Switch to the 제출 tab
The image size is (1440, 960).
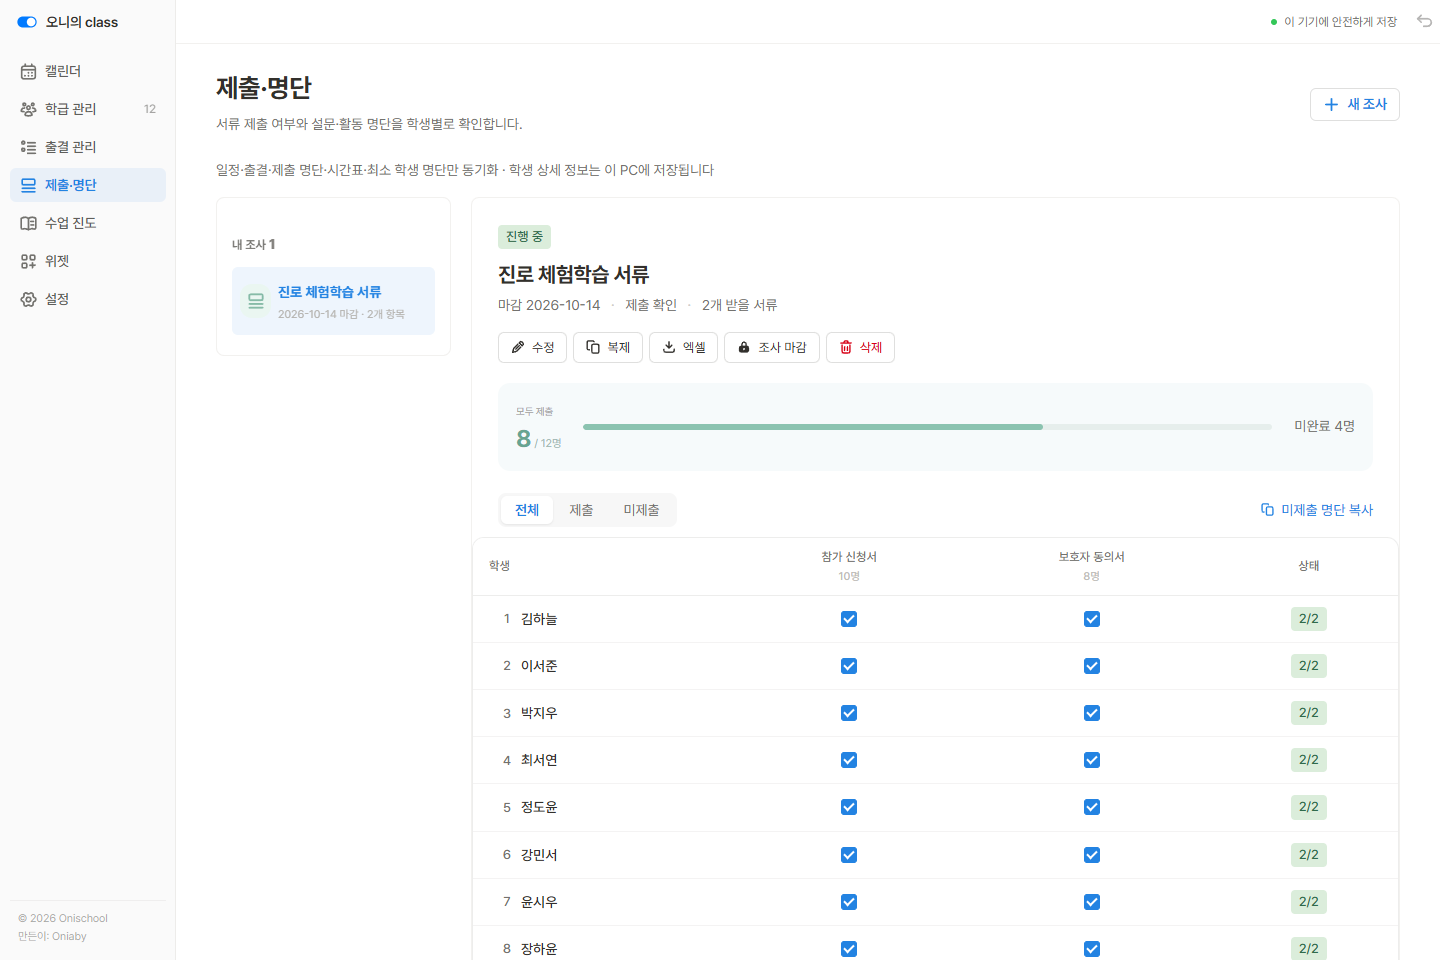[581, 510]
